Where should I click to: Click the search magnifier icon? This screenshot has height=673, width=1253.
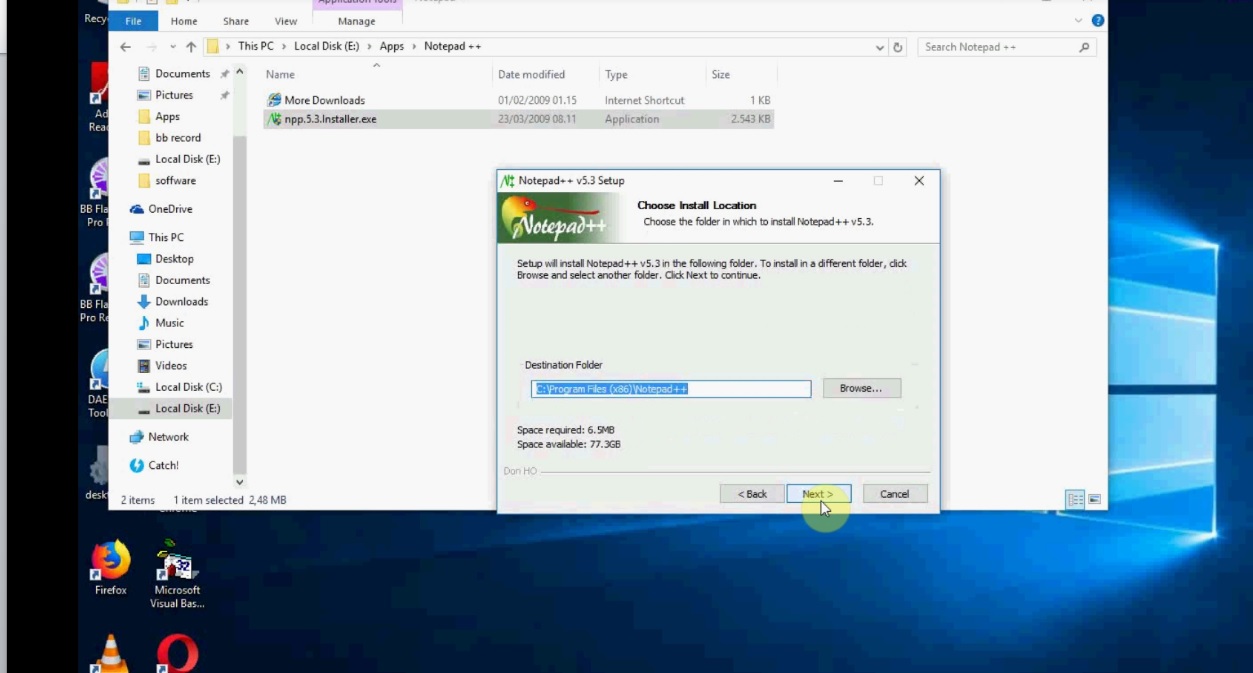[1084, 47]
